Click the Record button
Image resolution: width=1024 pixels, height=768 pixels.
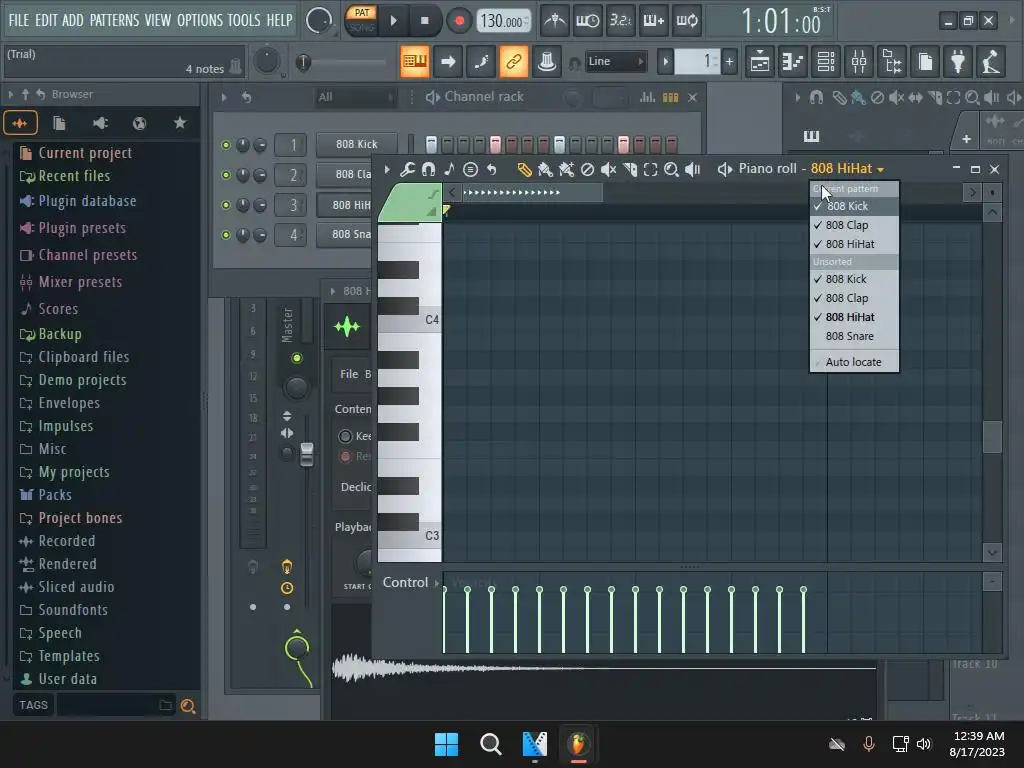459,21
